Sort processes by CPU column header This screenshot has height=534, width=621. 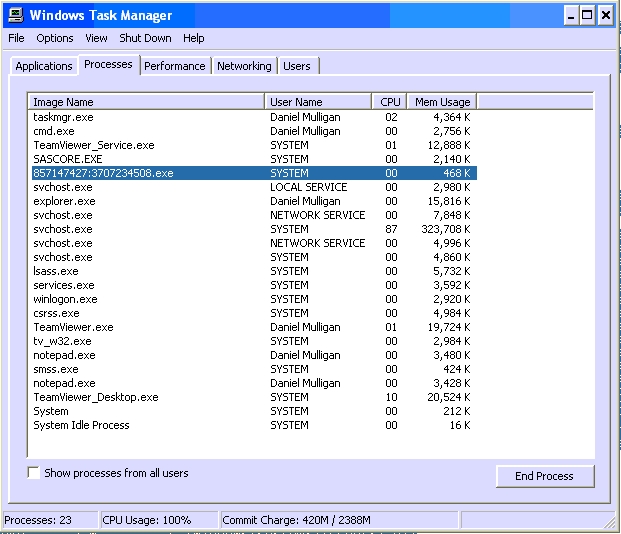[x=390, y=102]
